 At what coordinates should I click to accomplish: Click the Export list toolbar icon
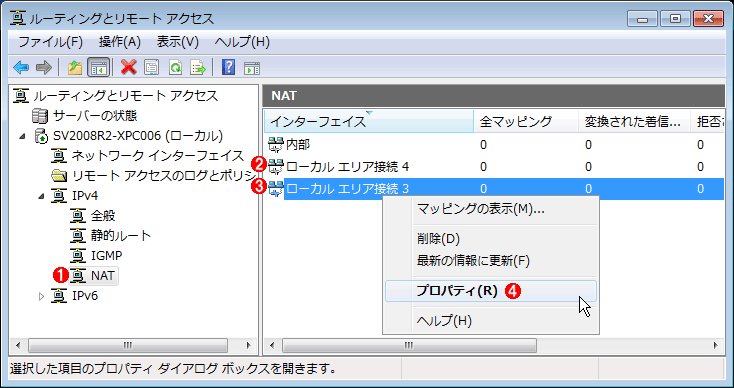pos(198,68)
